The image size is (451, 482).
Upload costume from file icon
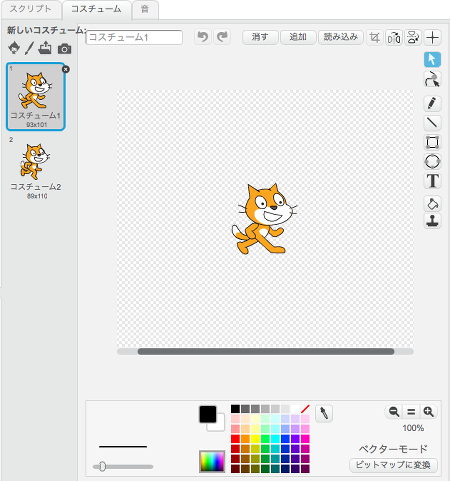[x=45, y=48]
